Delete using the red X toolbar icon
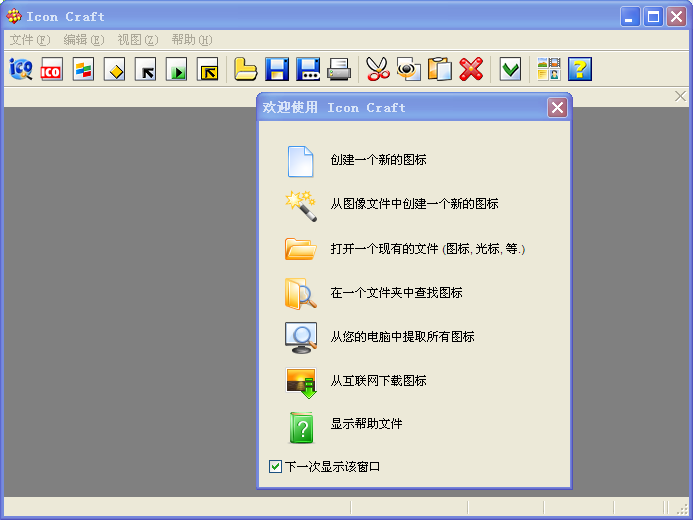 pyautogui.click(x=471, y=69)
